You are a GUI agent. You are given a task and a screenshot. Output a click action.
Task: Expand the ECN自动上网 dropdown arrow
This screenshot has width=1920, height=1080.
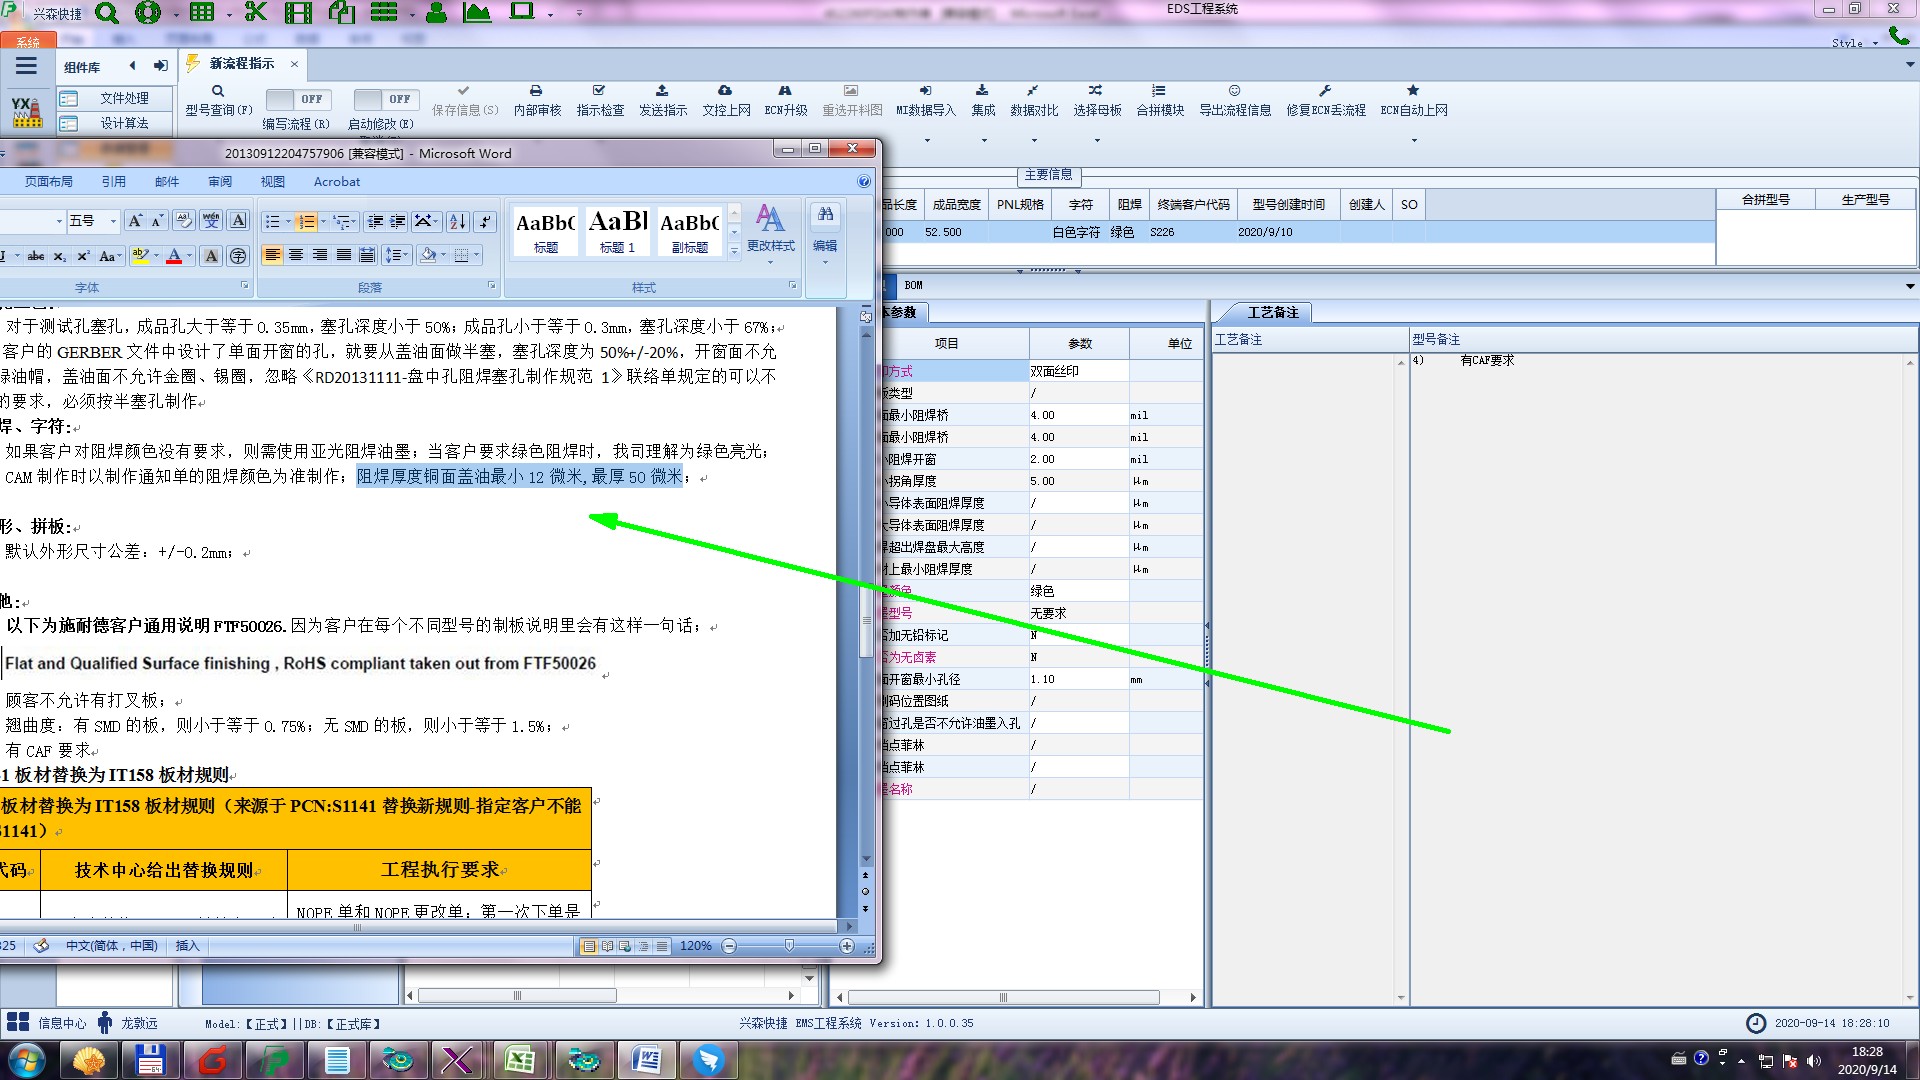coord(1414,140)
